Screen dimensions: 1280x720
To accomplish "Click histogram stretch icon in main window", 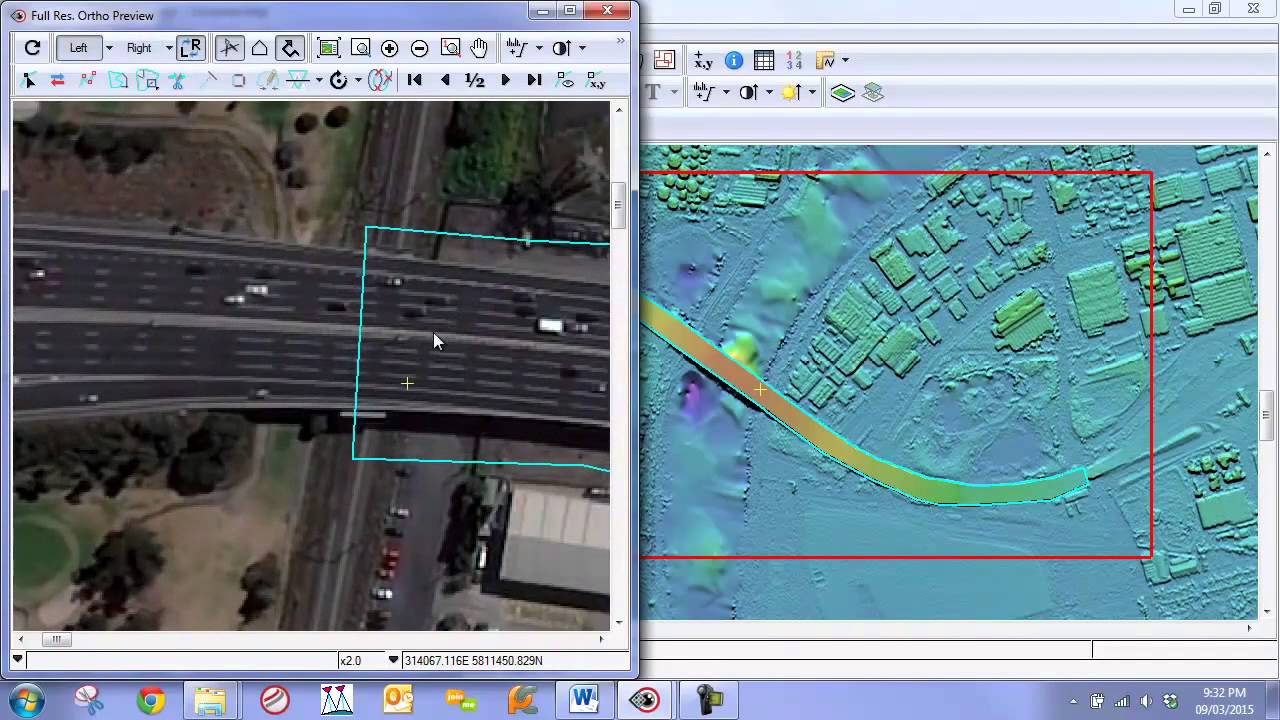I will click(705, 92).
